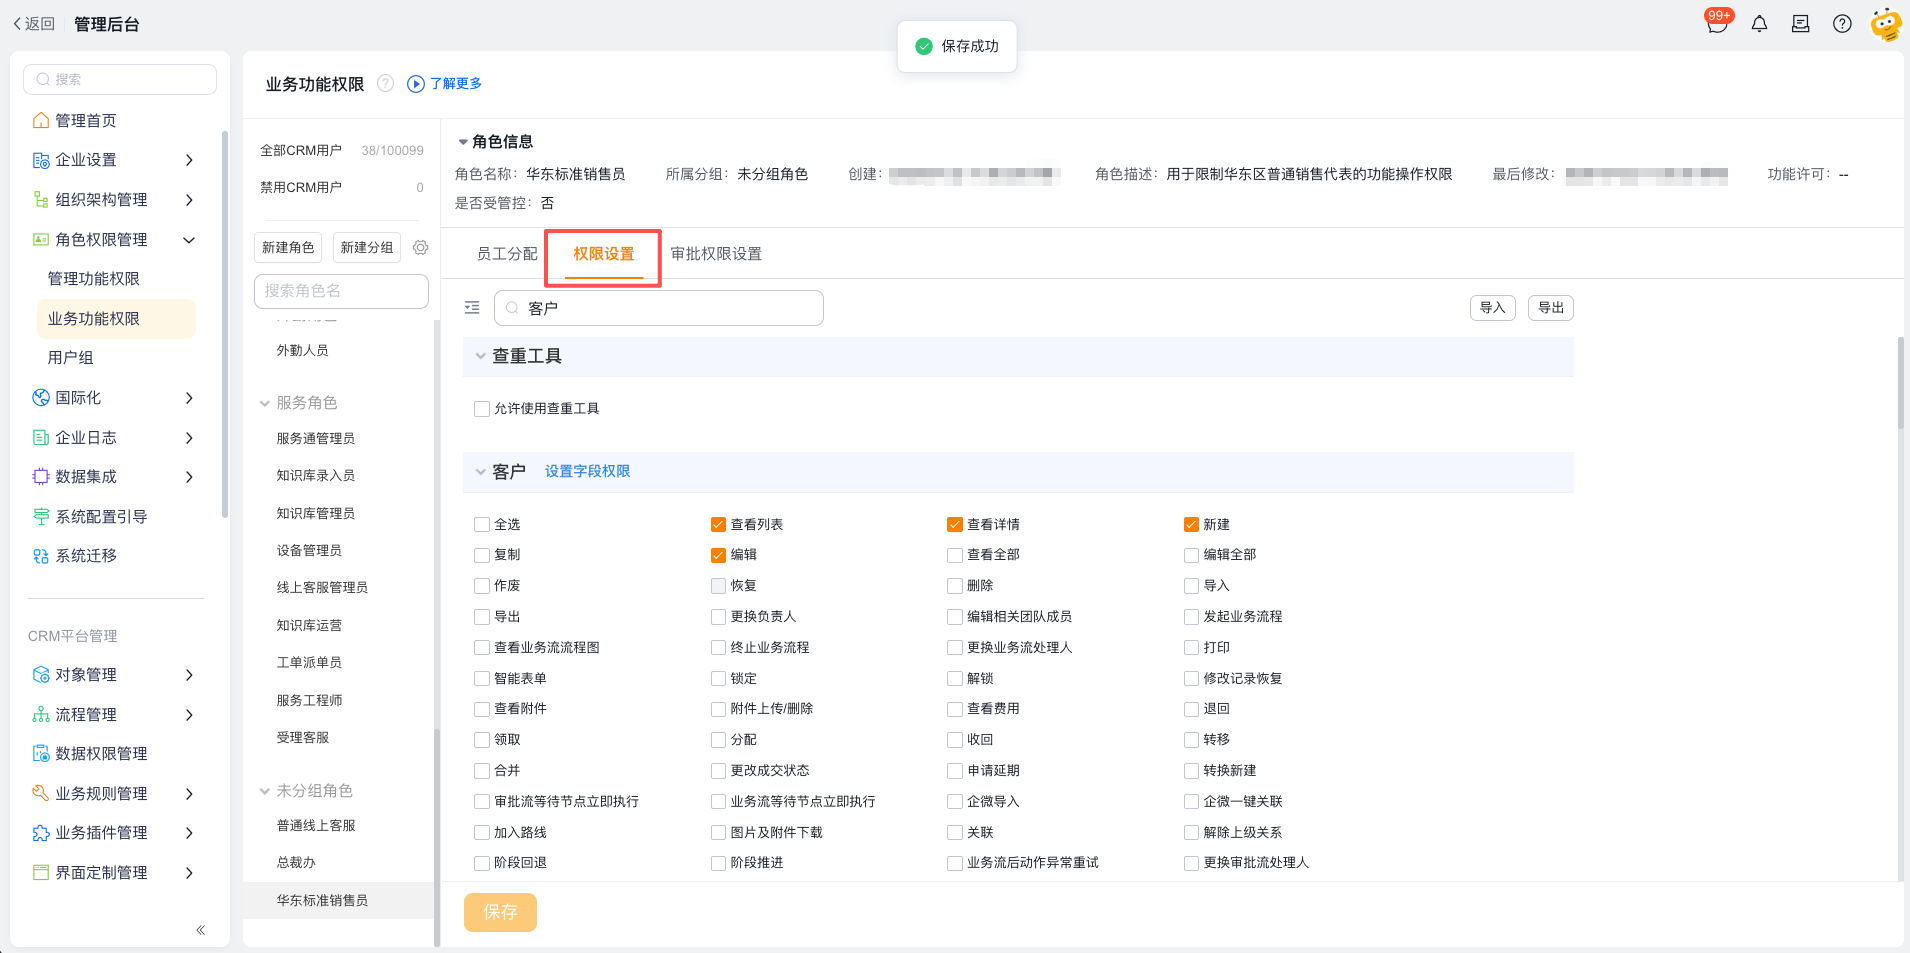Open the user avatar menu

[x=1886, y=24]
